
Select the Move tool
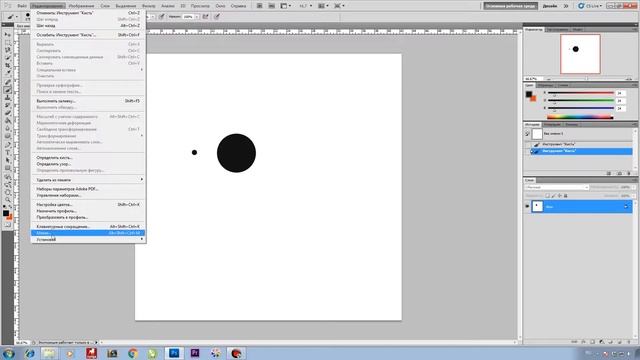[x=8, y=35]
